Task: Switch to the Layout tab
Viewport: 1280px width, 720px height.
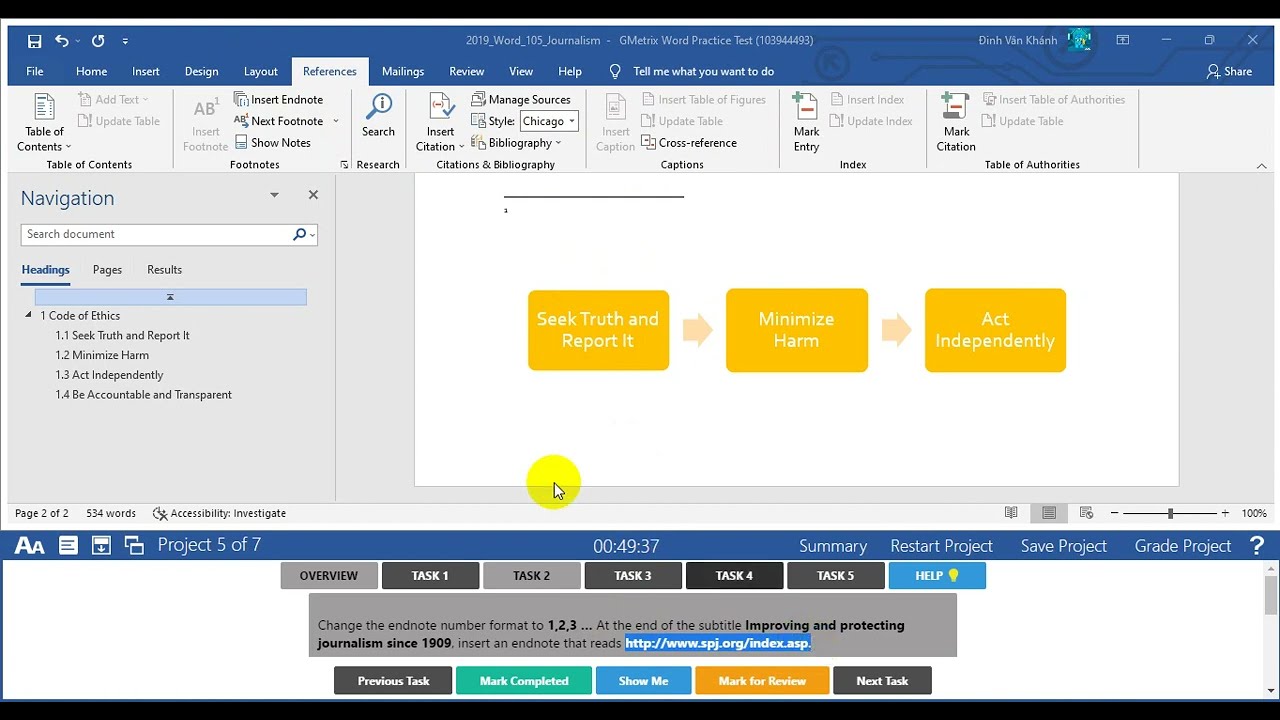Action: (261, 71)
